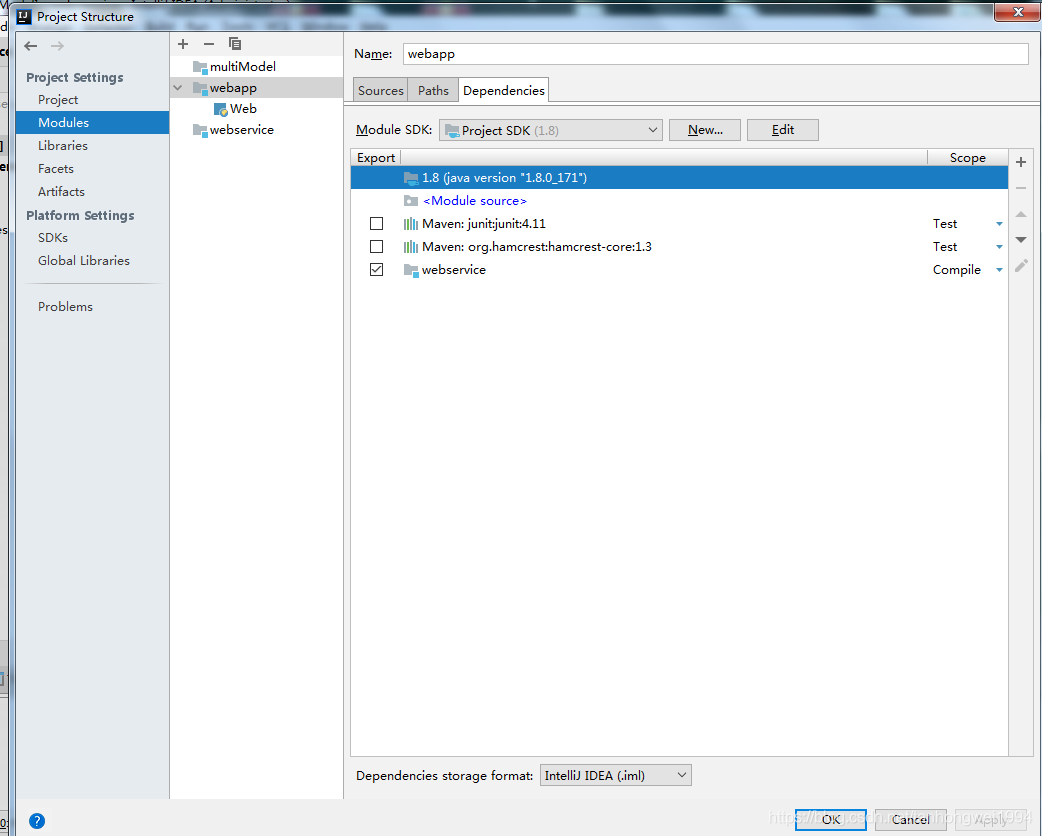Image resolution: width=1042 pixels, height=836 pixels.
Task: Switch to the Sources tab
Action: click(381, 90)
